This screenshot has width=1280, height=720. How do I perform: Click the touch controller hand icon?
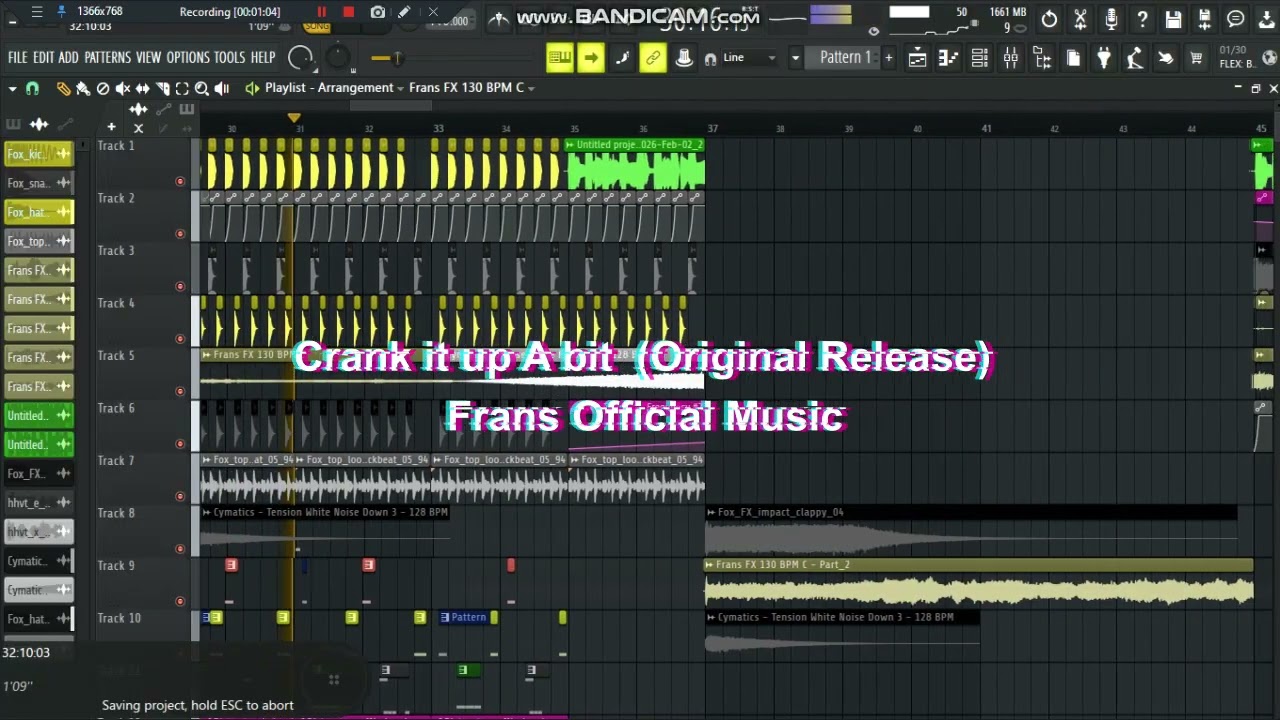(x=1166, y=58)
